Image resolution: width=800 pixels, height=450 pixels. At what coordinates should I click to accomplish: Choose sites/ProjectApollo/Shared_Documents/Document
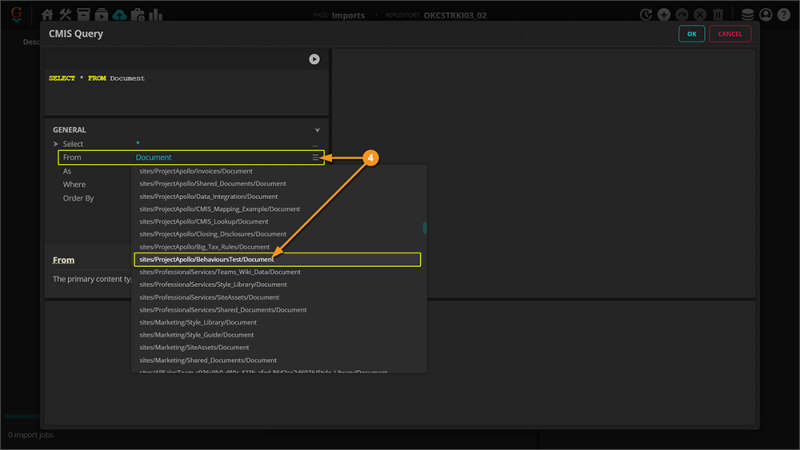pyautogui.click(x=213, y=184)
